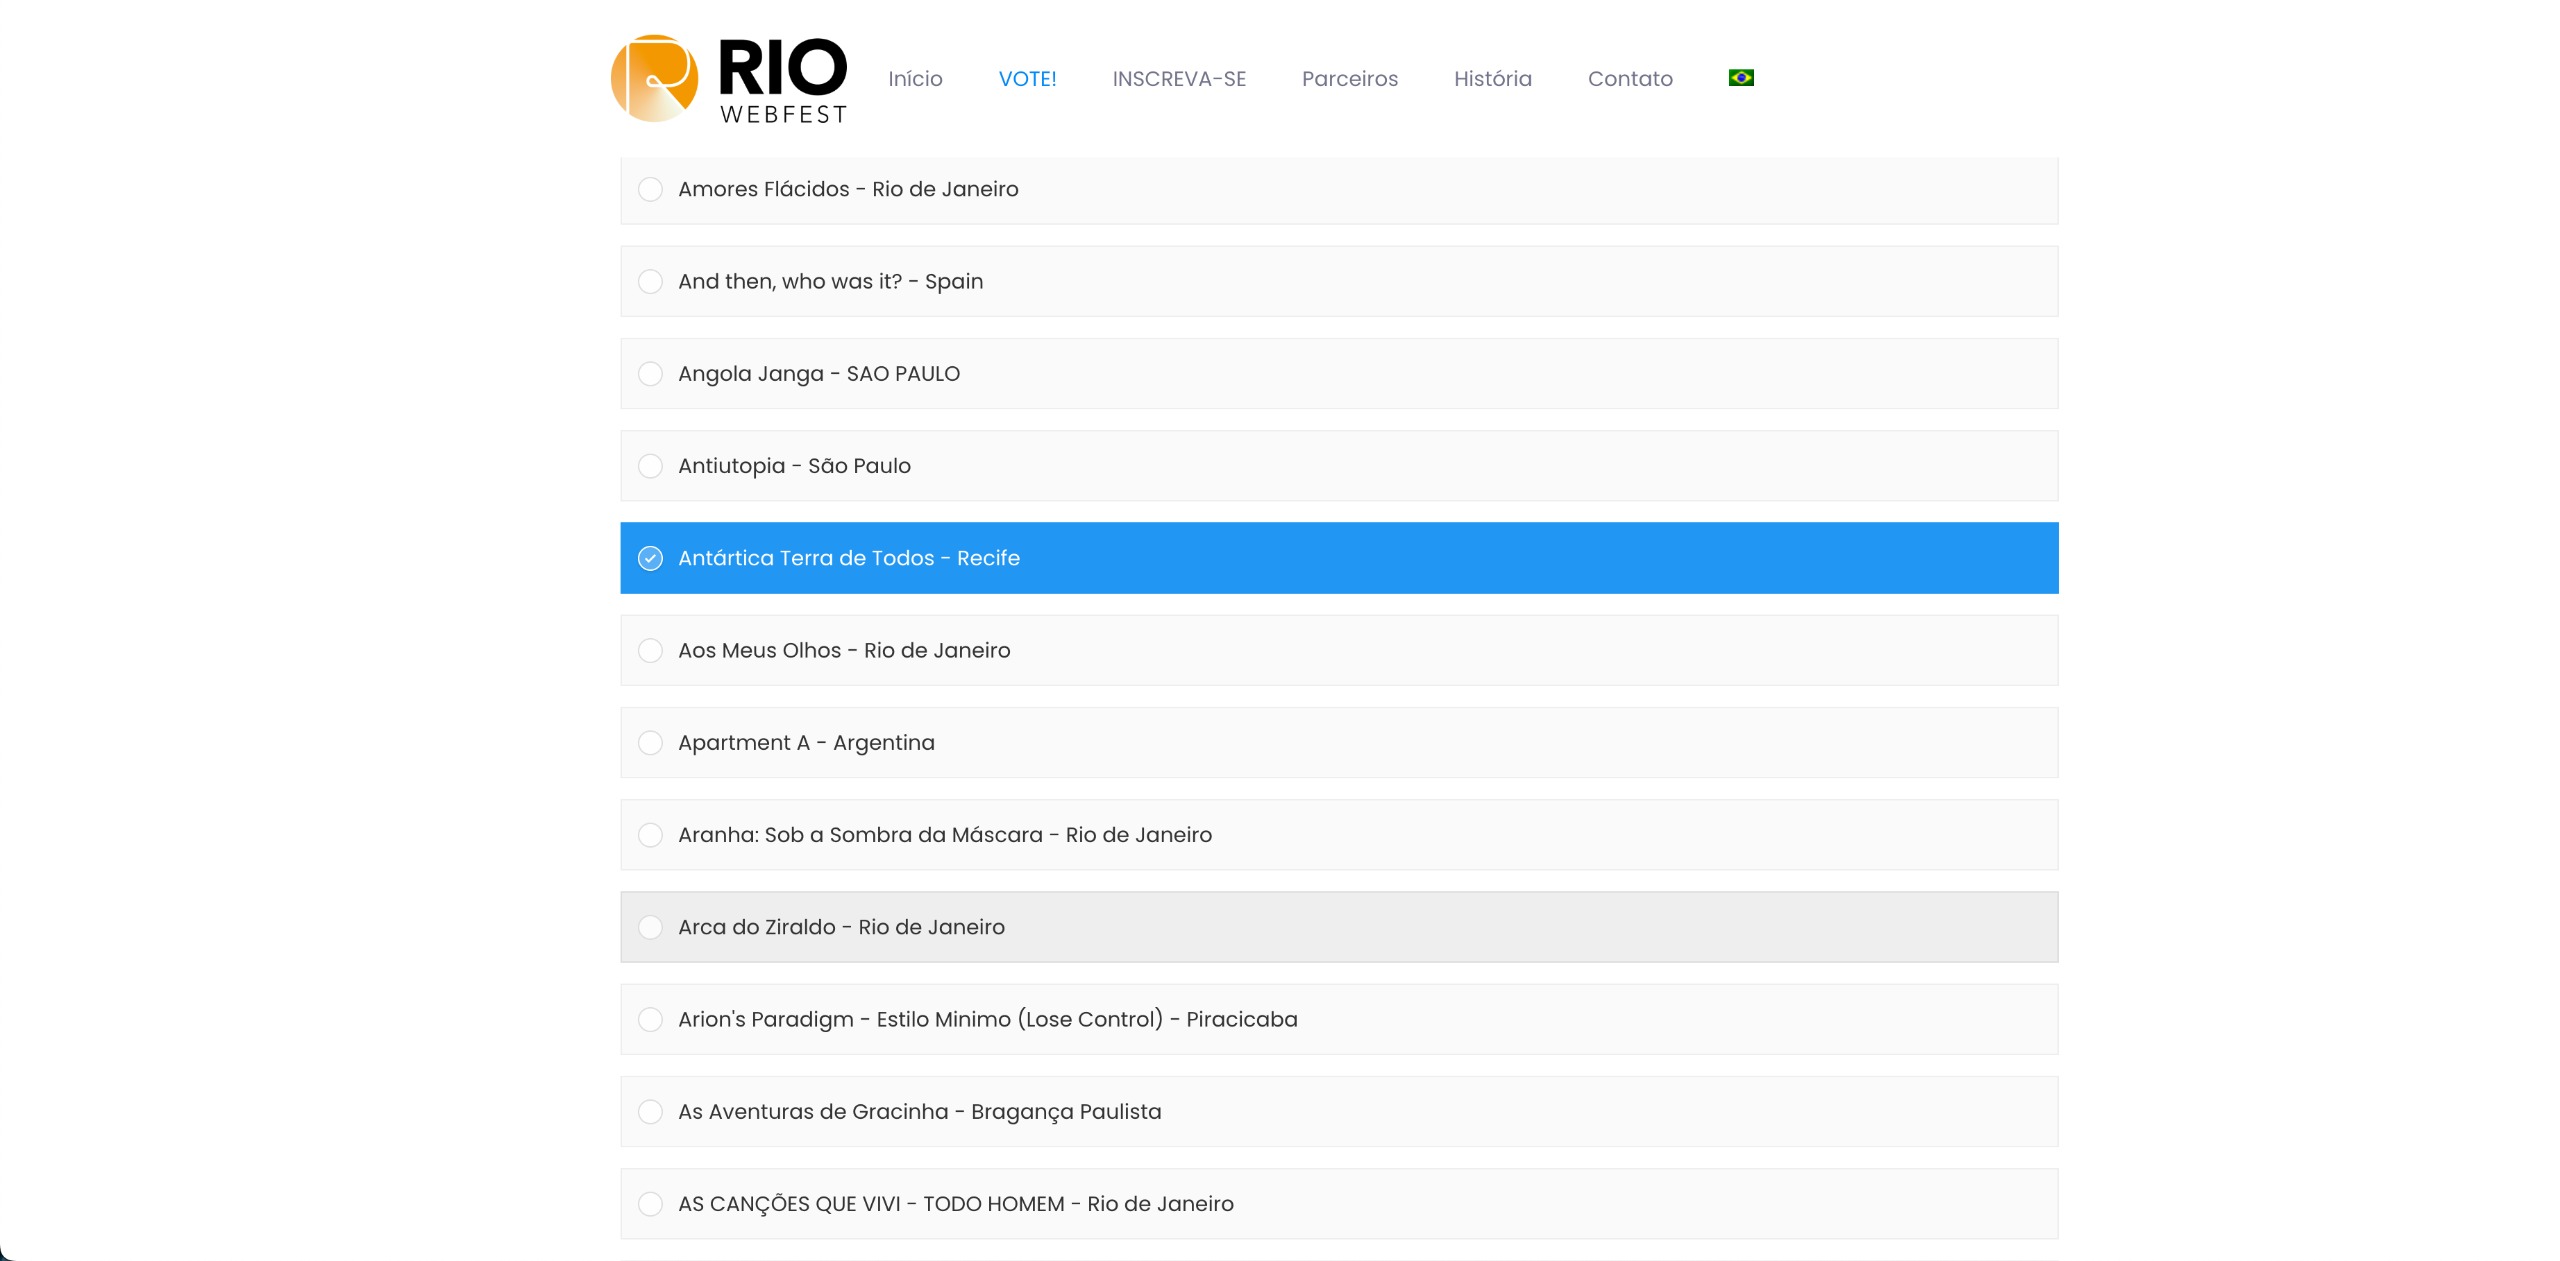Screen dimensions: 2560x1261
Task: Select the Antiutopia - São Paulo radio
Action: [x=650, y=466]
